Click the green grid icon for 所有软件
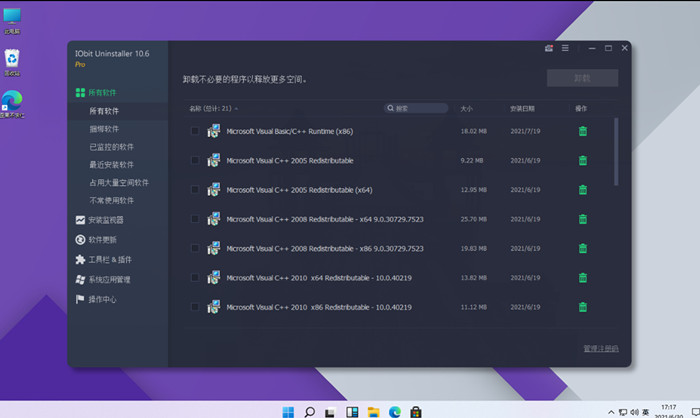 (80, 92)
